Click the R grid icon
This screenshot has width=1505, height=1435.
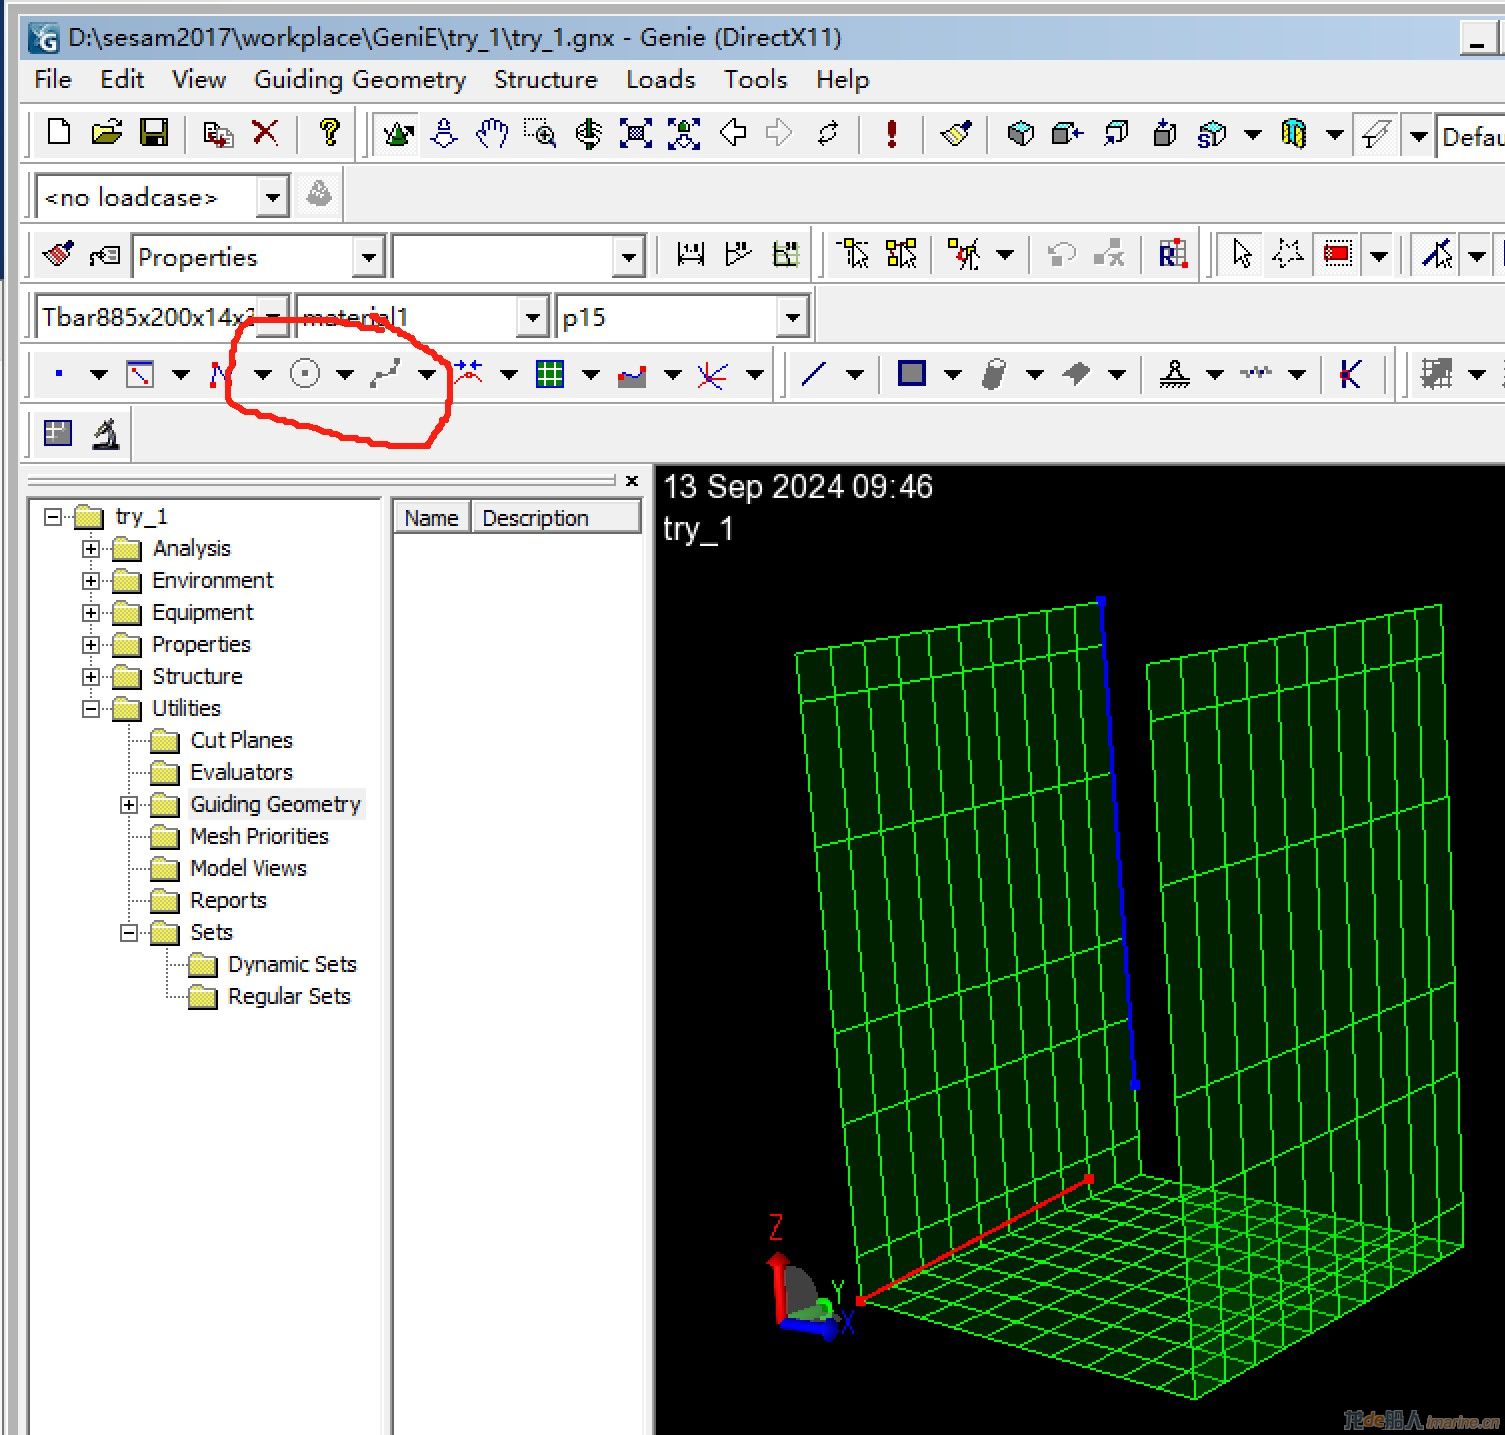[x=1172, y=254]
